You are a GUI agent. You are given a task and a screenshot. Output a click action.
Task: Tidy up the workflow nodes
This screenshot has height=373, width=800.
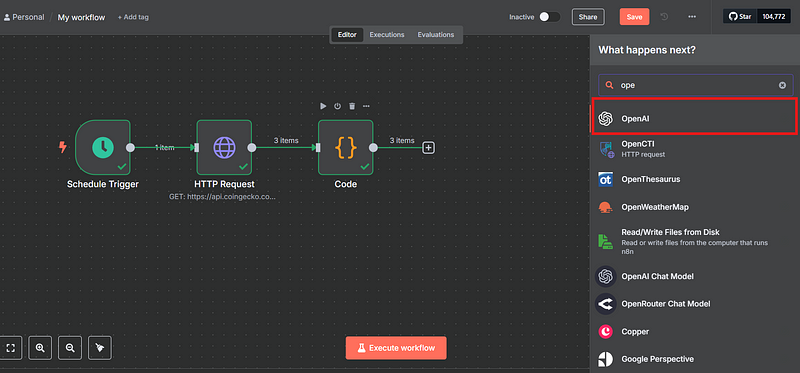click(100, 348)
